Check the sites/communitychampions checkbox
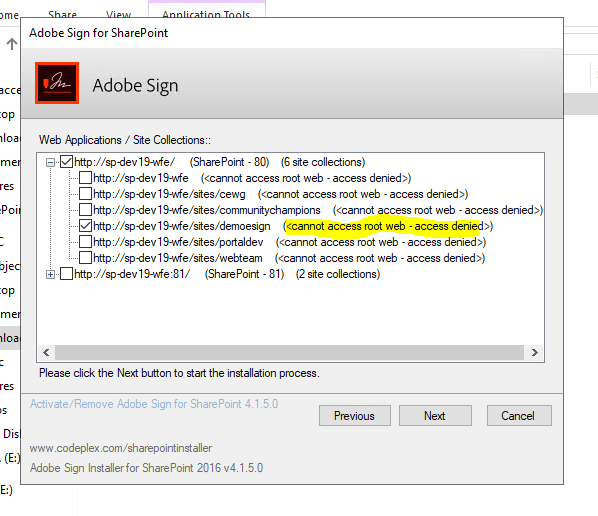 click(85, 210)
